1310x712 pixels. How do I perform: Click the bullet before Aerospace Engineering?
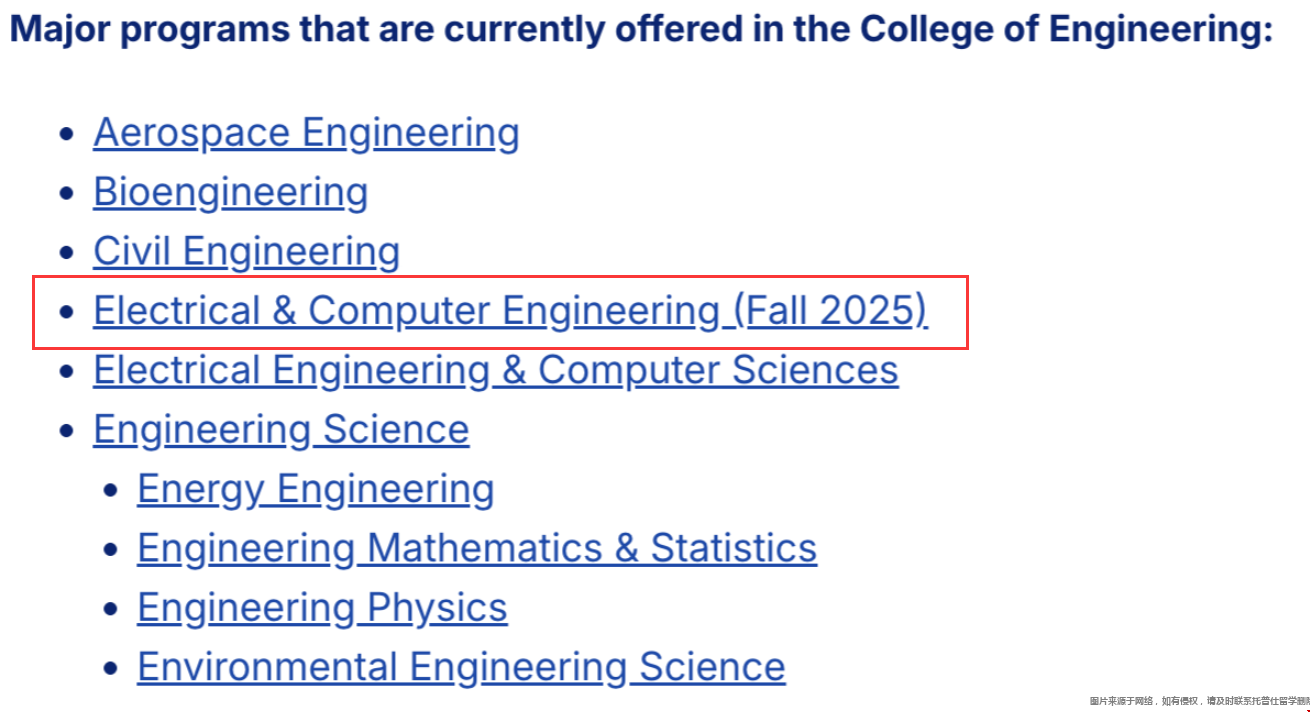[67, 134]
